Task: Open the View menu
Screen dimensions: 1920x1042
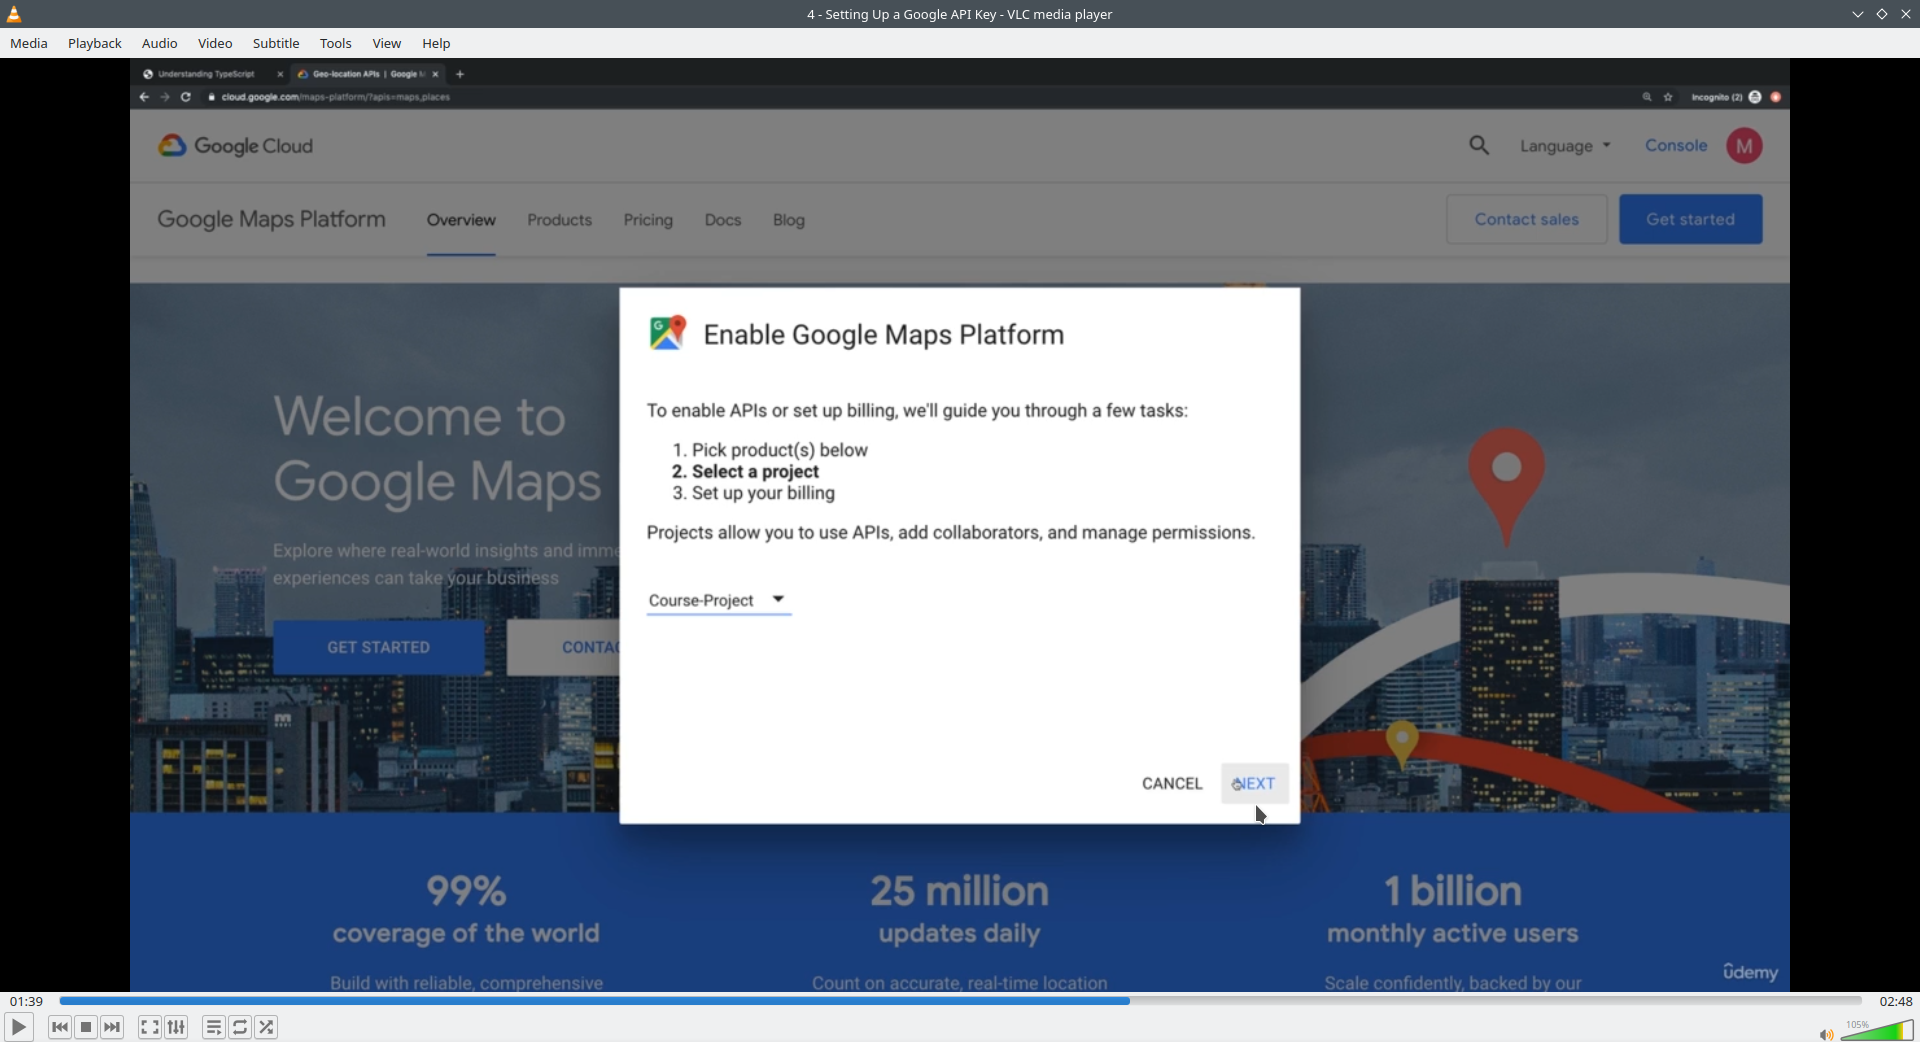Action: click(387, 43)
